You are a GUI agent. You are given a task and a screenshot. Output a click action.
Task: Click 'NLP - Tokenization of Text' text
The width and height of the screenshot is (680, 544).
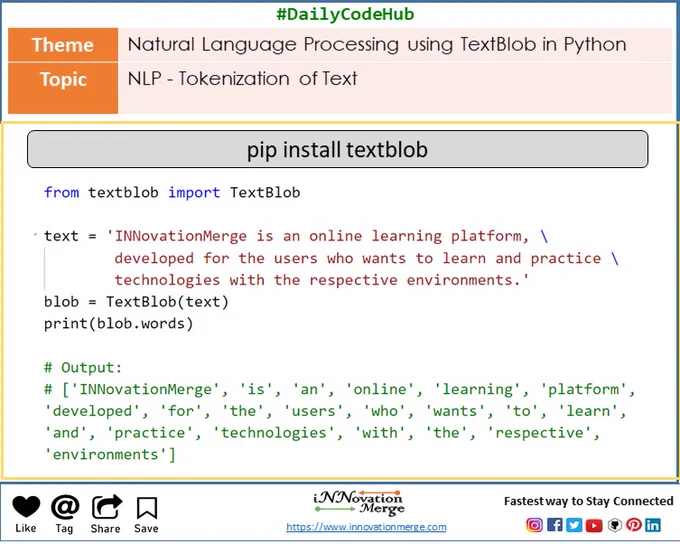[x=242, y=79]
